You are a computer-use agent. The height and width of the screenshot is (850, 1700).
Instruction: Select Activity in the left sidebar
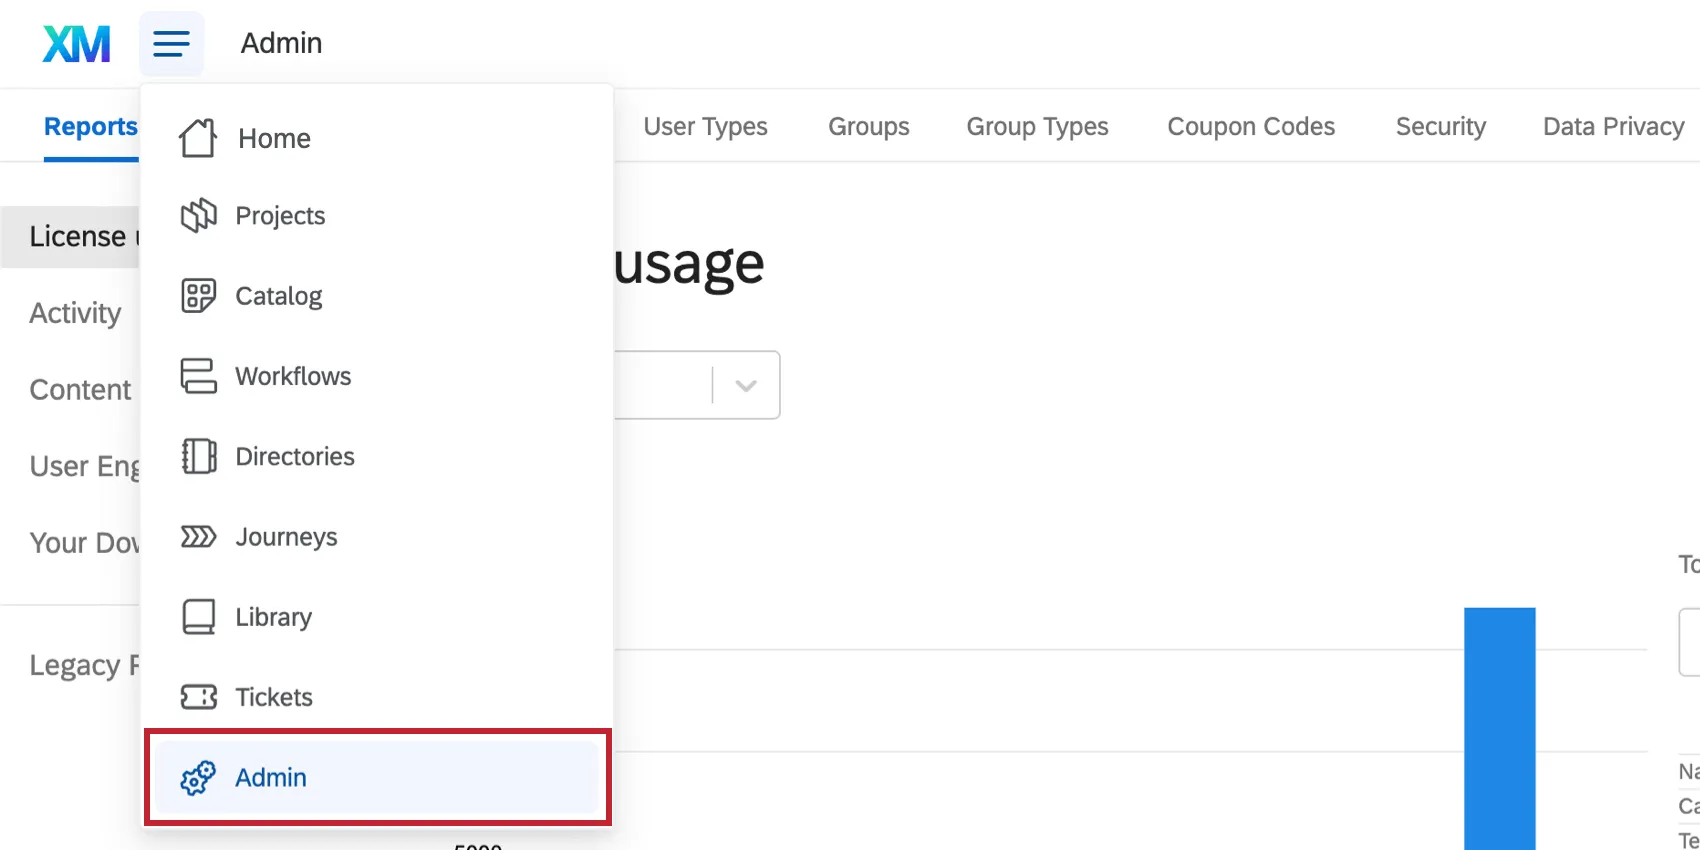click(x=75, y=313)
